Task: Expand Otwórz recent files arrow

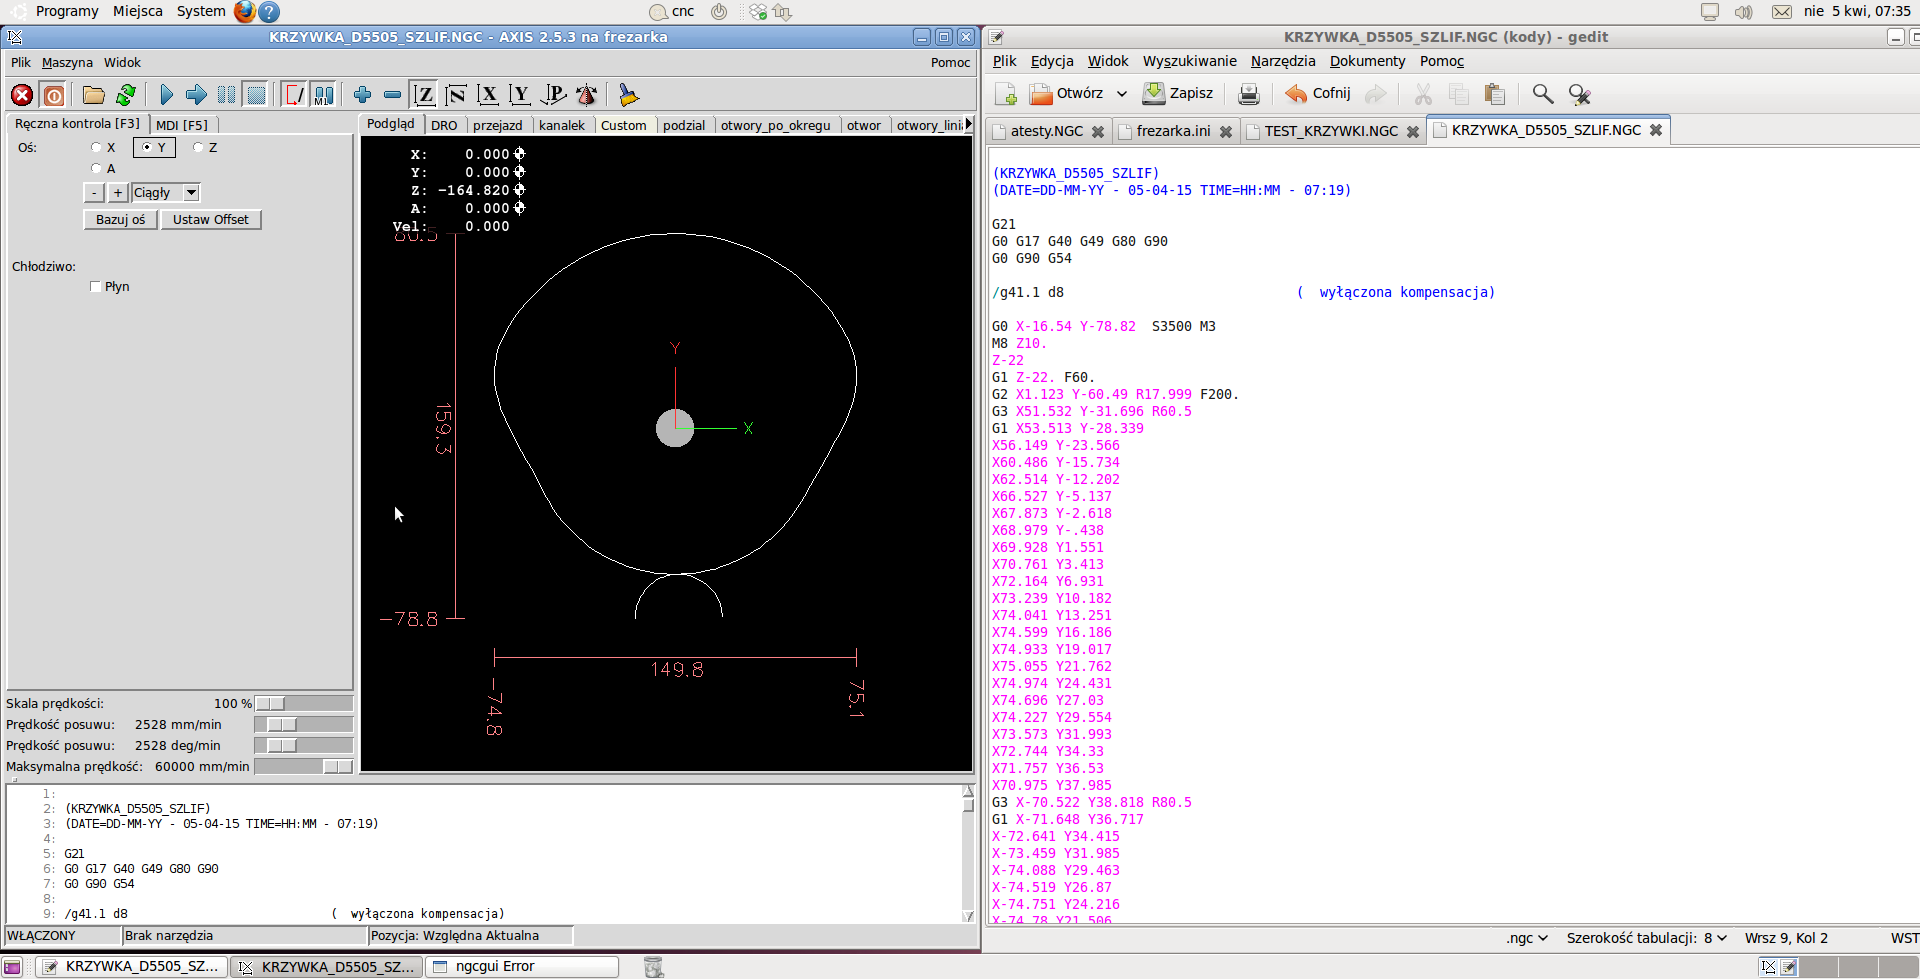Action: pos(1122,94)
